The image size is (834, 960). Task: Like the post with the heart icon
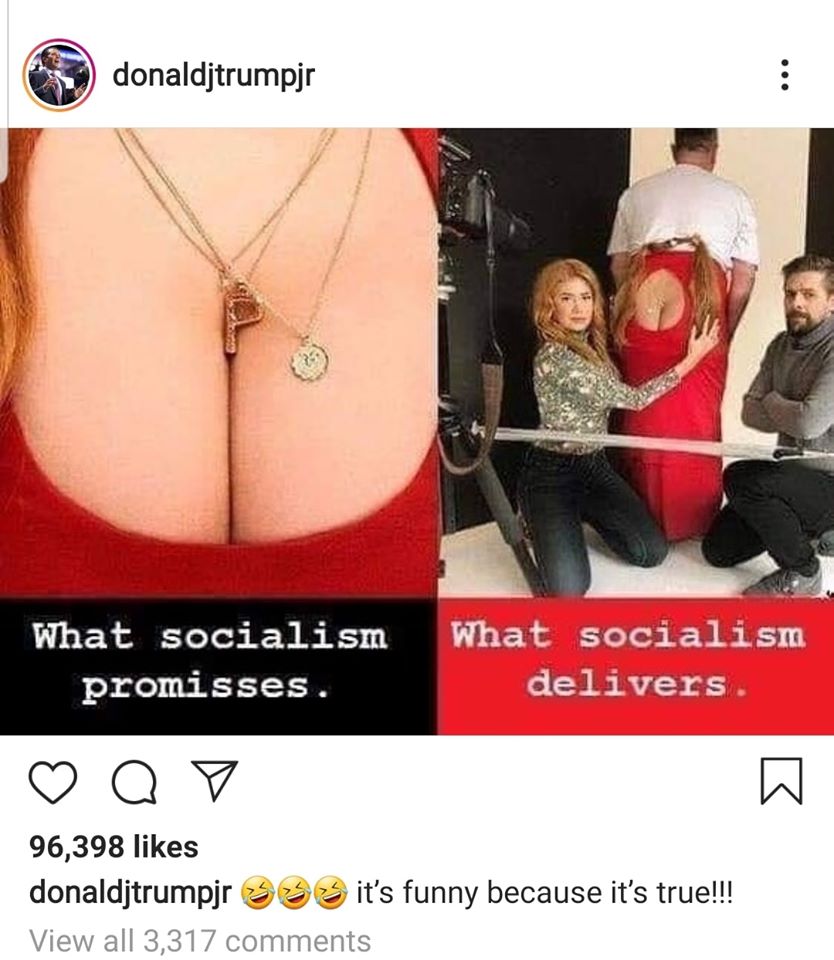(x=53, y=782)
